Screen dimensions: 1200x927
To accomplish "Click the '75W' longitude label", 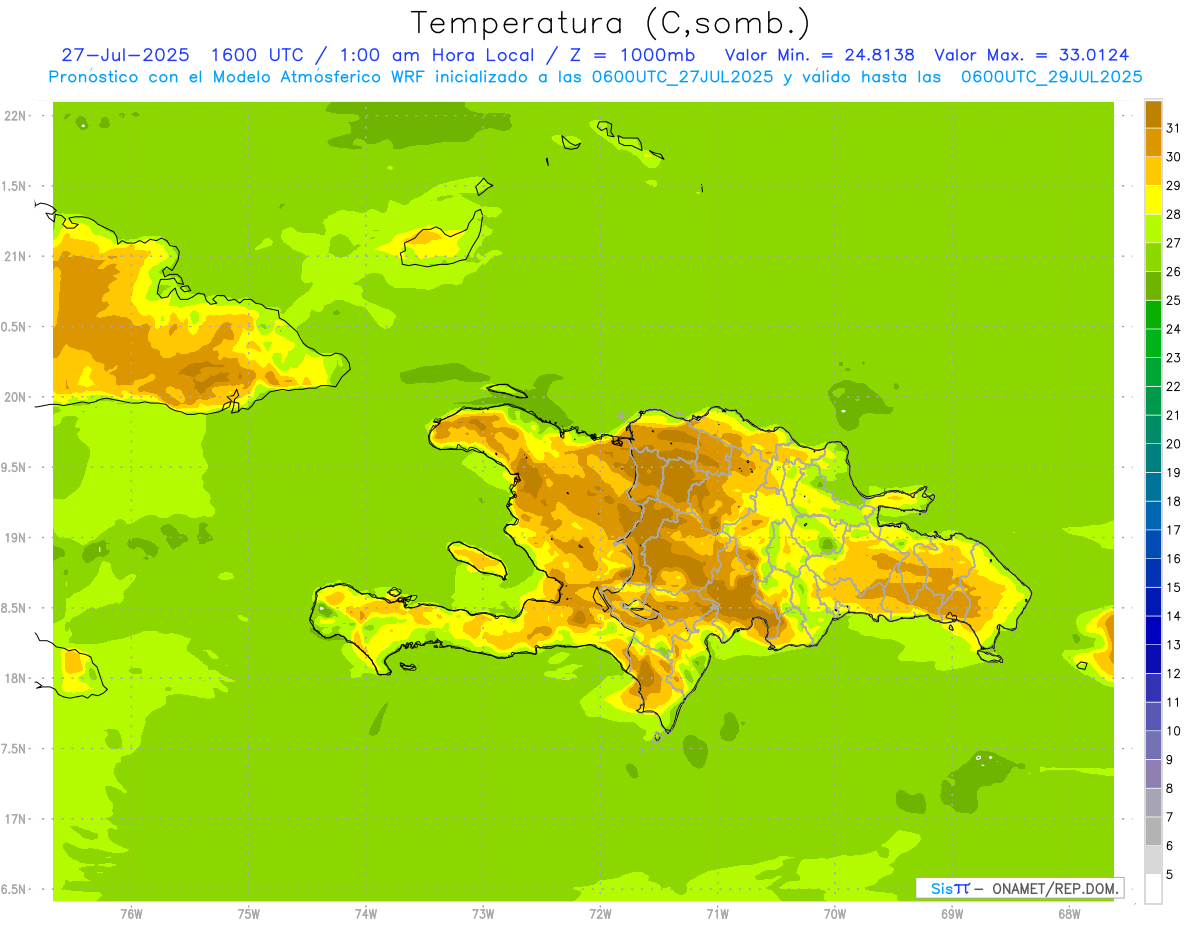I will click(x=249, y=914).
